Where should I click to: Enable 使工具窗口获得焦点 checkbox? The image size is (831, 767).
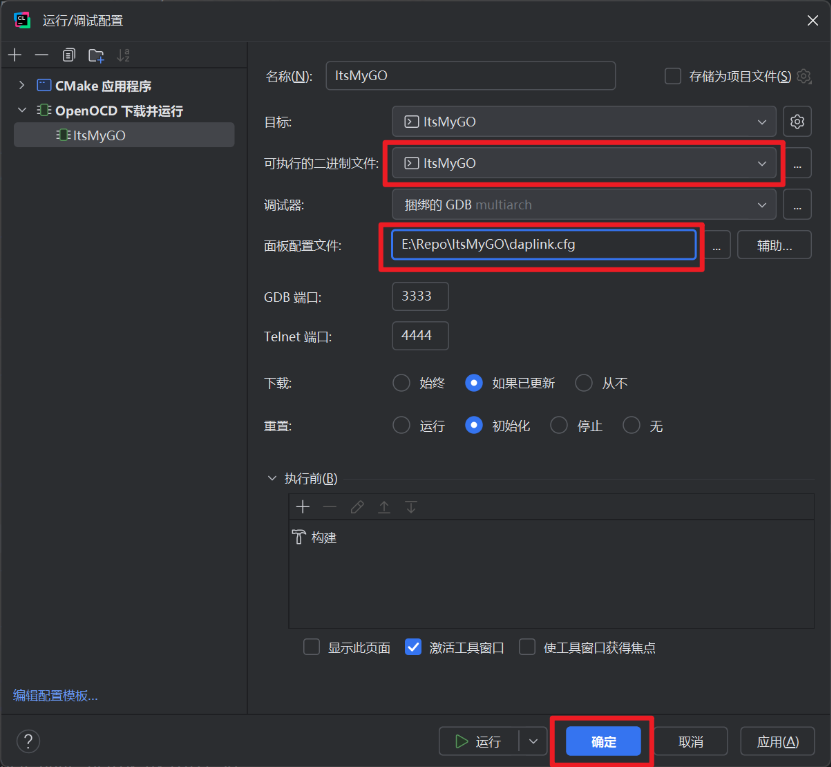(x=527, y=647)
